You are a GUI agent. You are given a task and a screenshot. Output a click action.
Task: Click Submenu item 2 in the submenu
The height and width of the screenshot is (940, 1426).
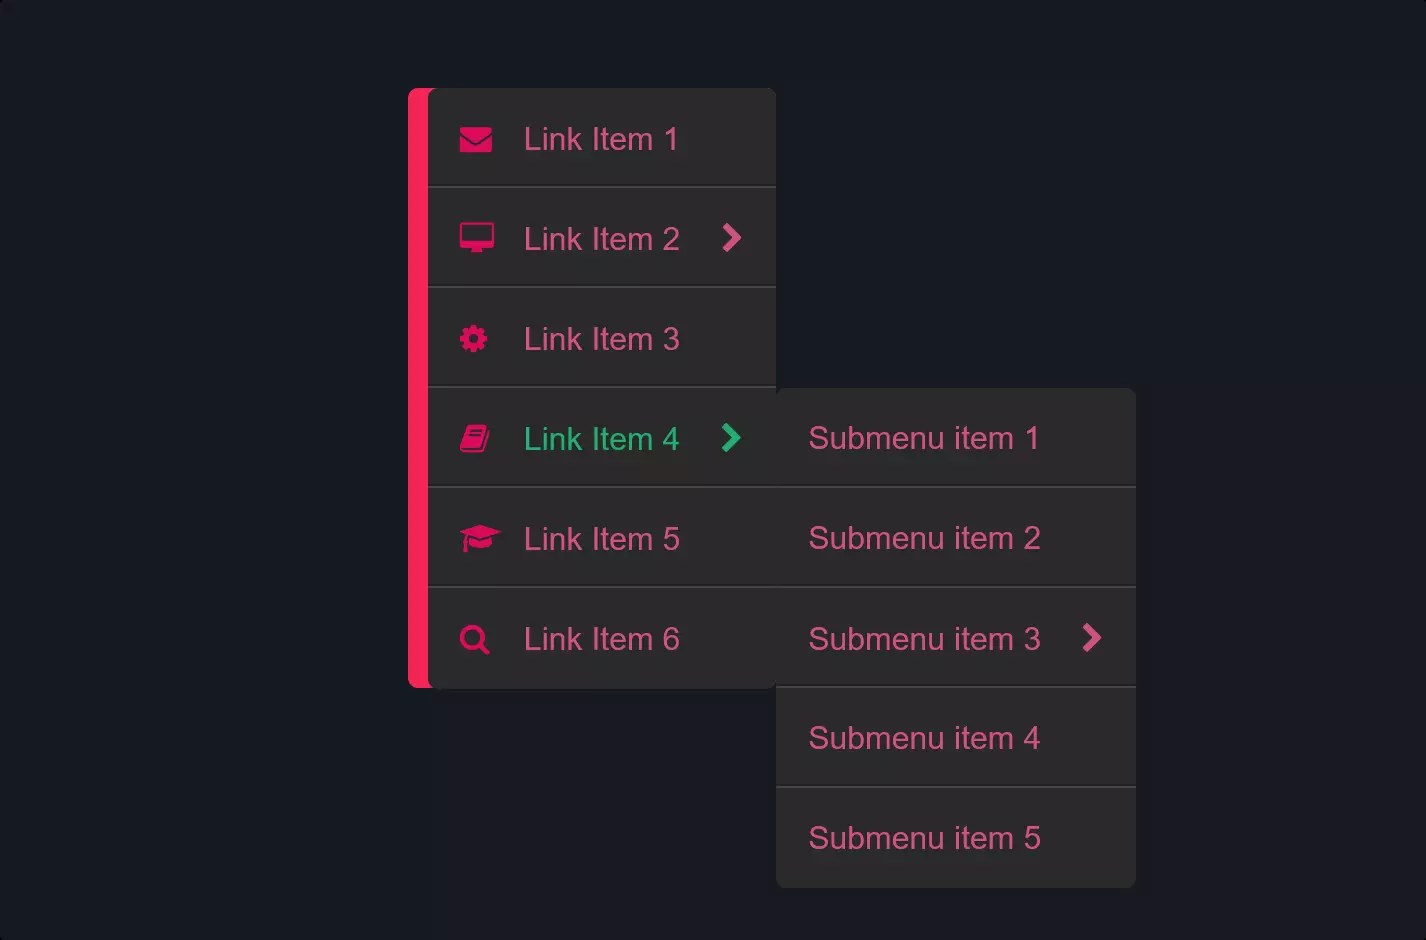click(x=924, y=538)
